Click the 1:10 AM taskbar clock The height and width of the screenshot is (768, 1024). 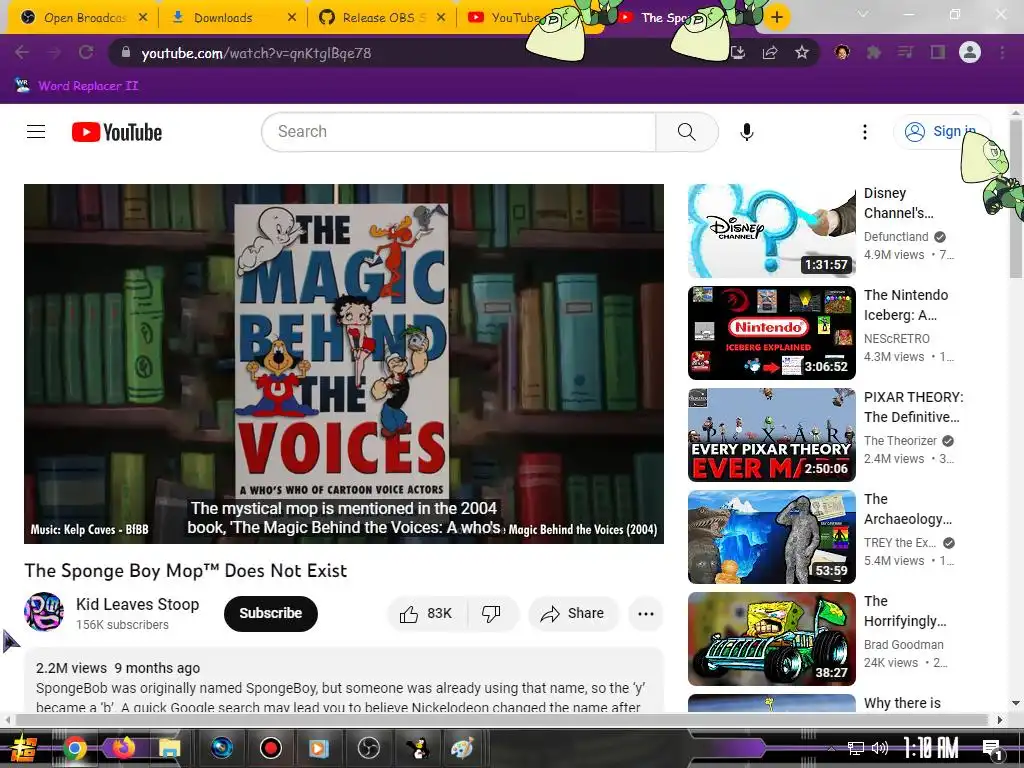click(931, 748)
